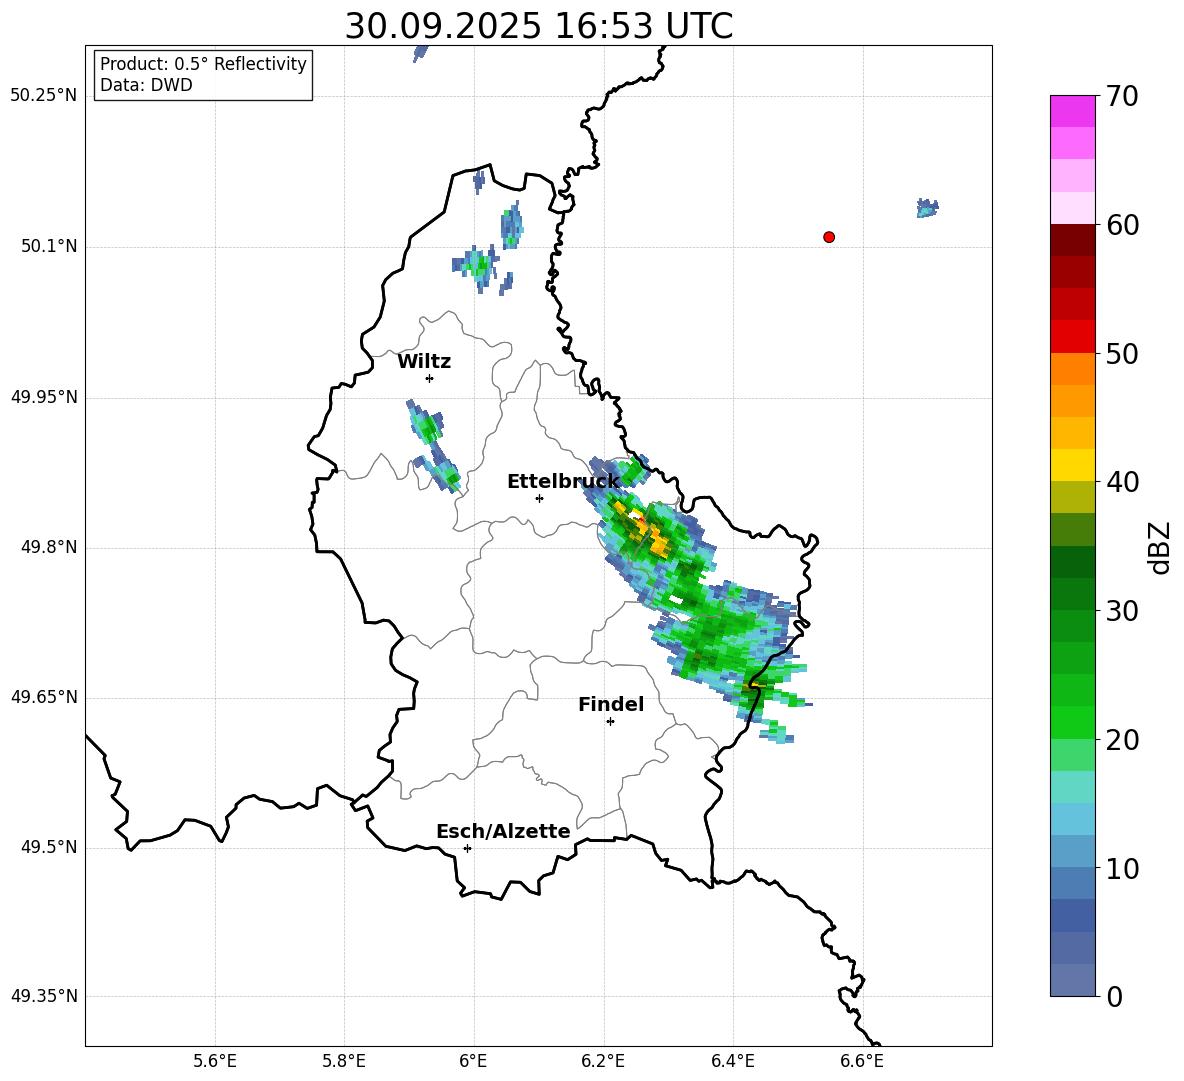
Task: Click the dark maroon colorbar band below 60
Action: click(x=1073, y=240)
